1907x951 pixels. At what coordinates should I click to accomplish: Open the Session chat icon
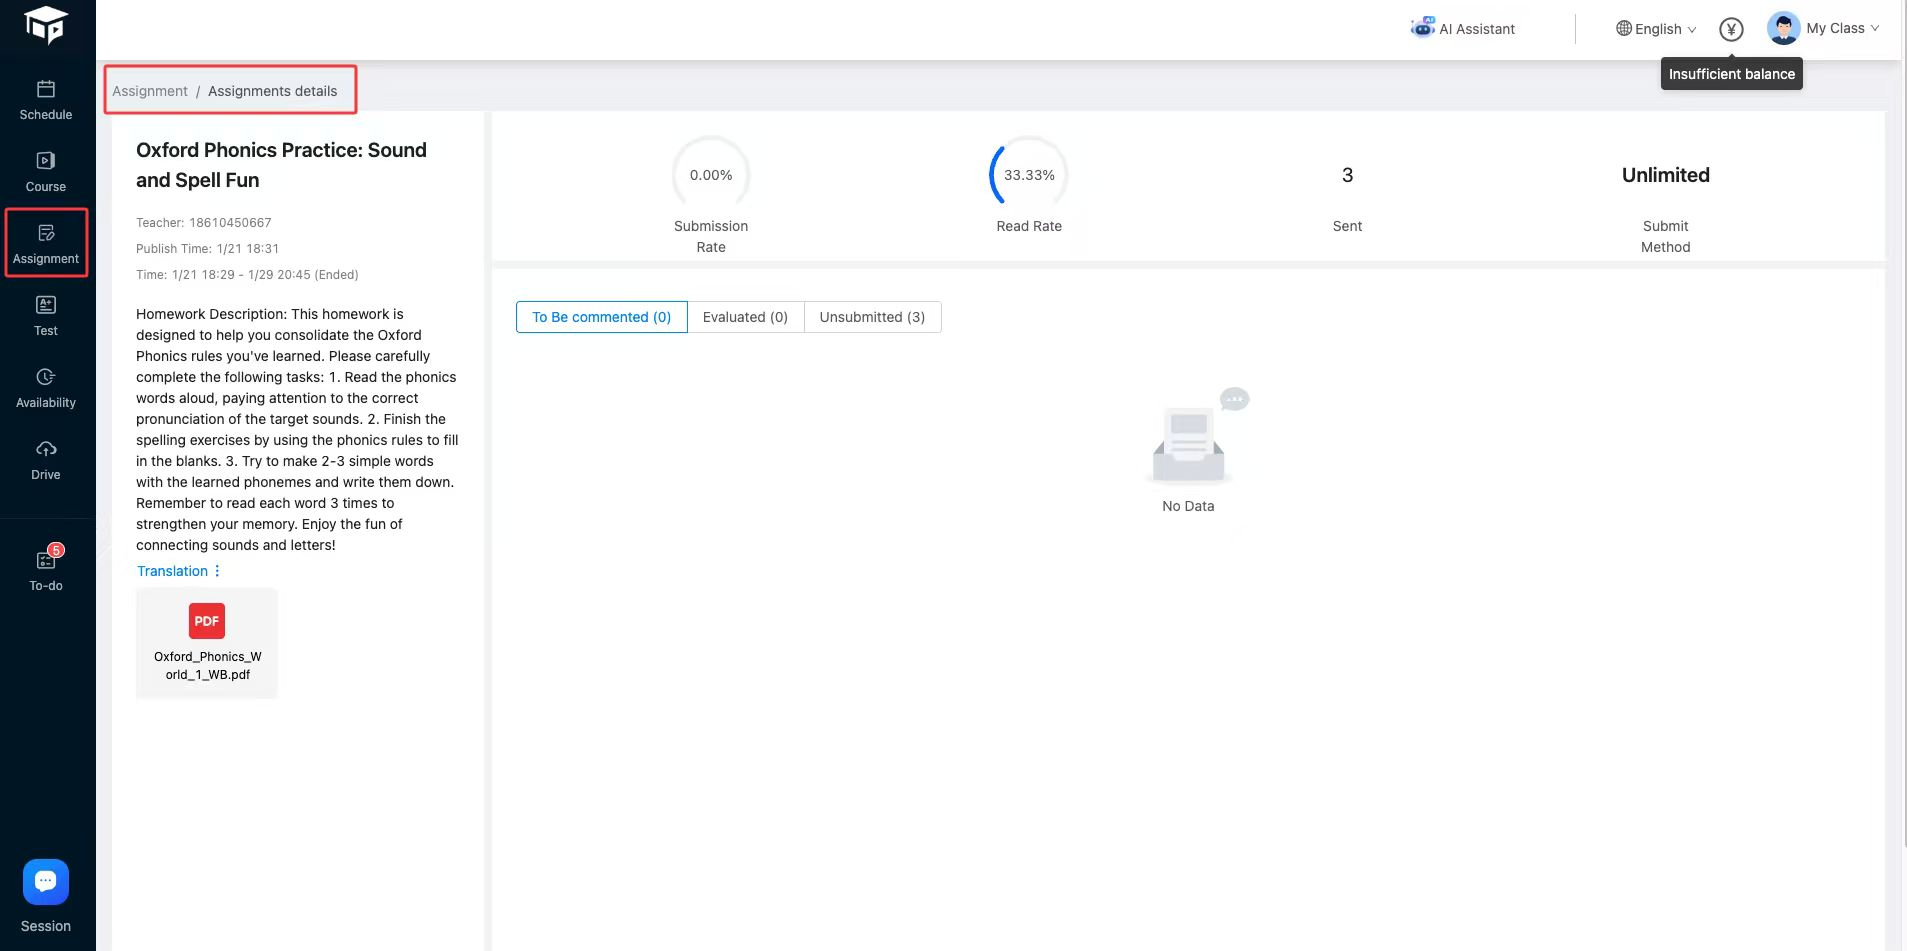point(46,882)
